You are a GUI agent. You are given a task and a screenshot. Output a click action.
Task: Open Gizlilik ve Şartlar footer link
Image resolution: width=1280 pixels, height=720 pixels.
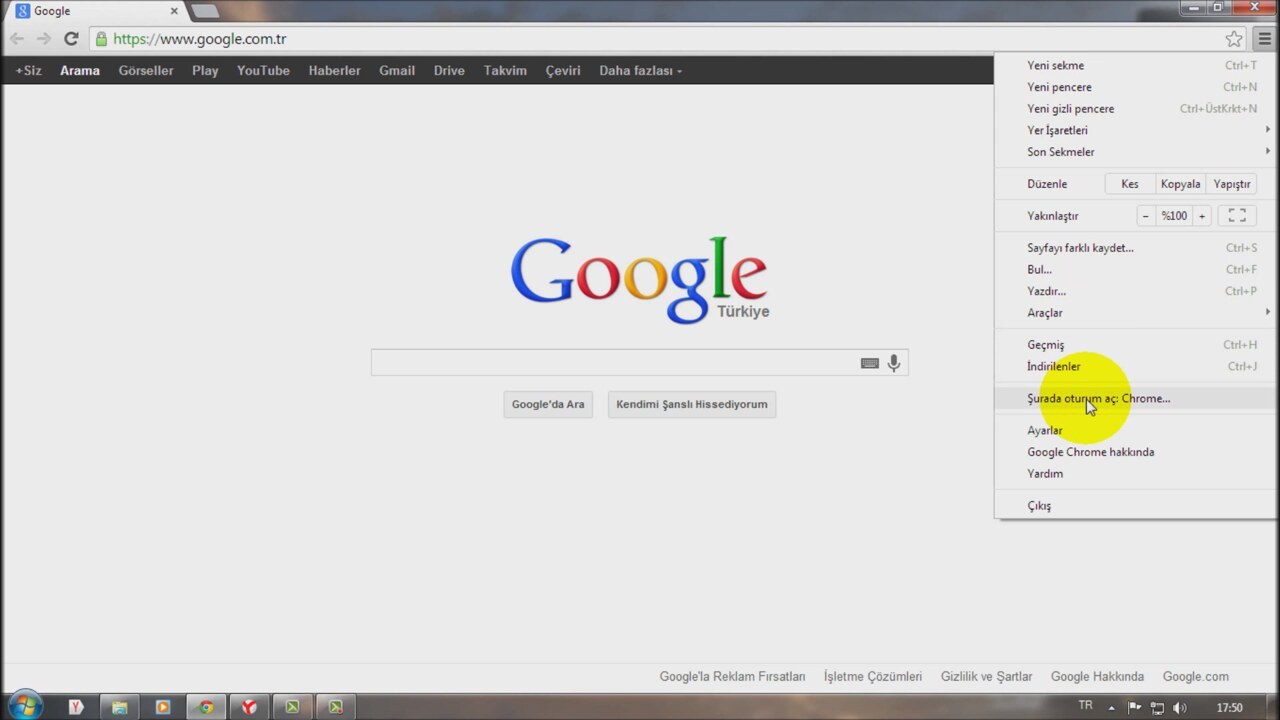point(986,677)
